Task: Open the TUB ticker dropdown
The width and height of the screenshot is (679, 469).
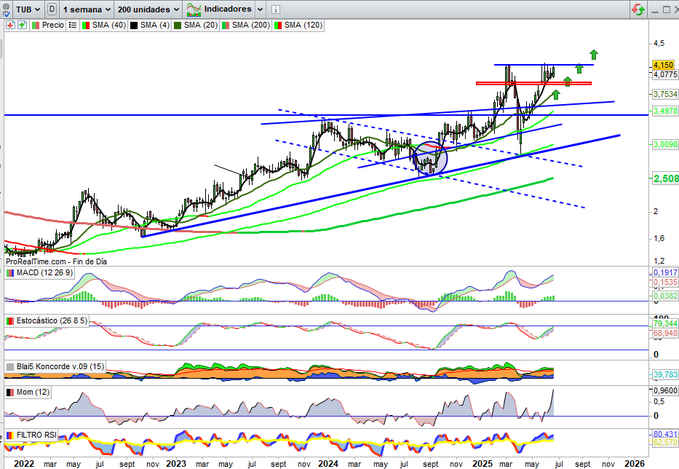Action: [x=28, y=9]
